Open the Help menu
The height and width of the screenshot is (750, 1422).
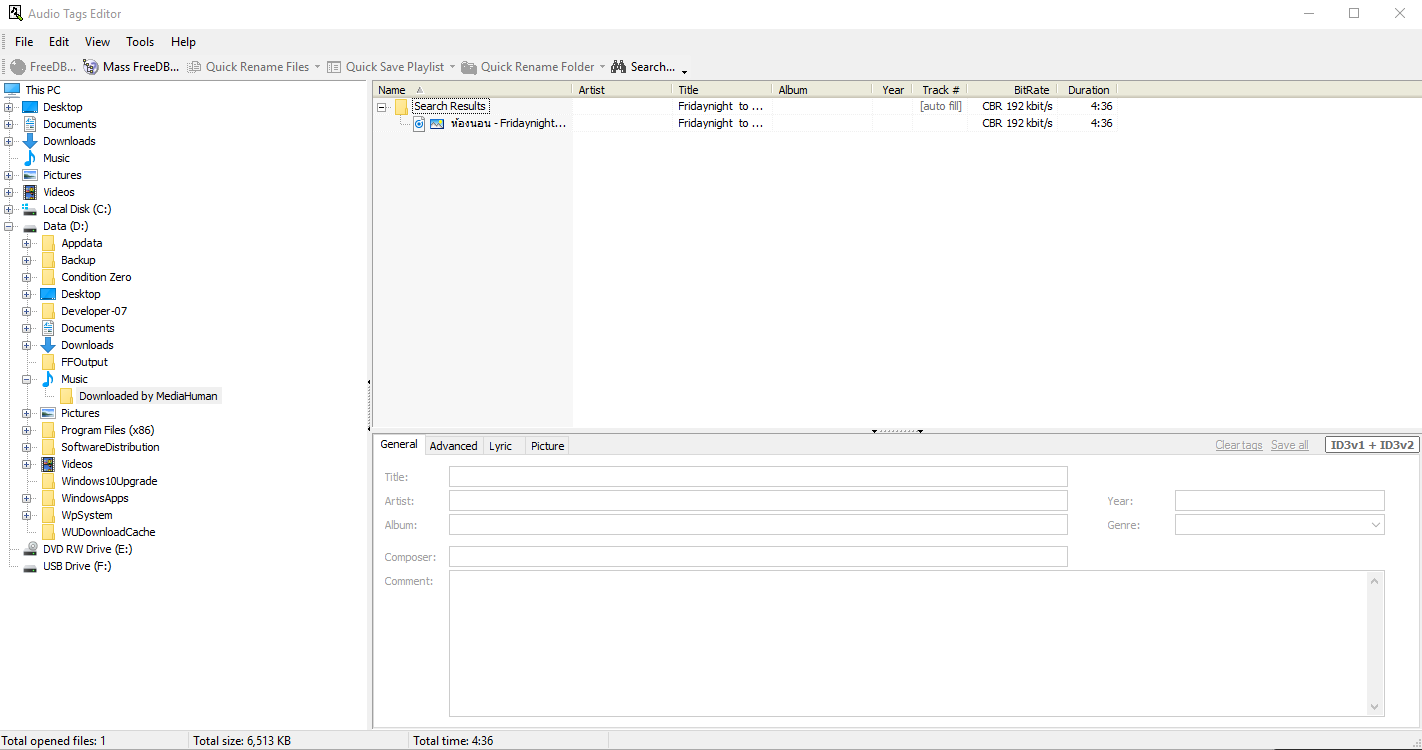click(x=183, y=42)
